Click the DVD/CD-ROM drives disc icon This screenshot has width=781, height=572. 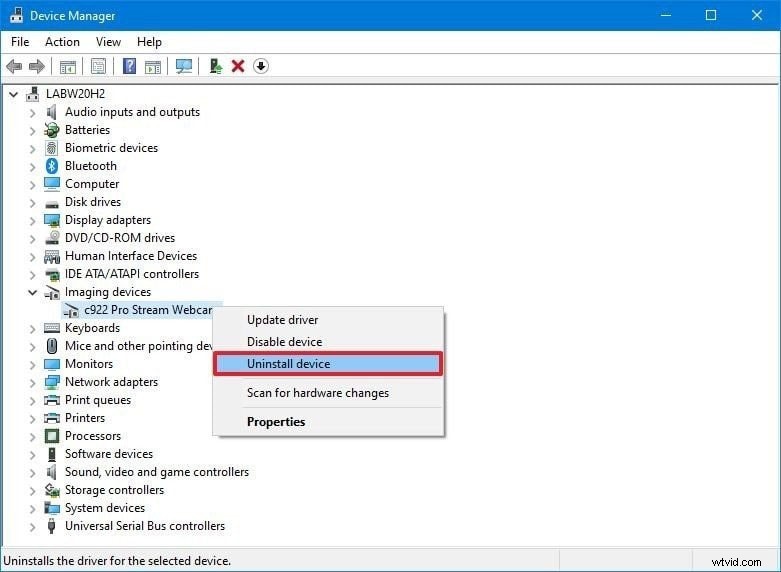[x=52, y=238]
